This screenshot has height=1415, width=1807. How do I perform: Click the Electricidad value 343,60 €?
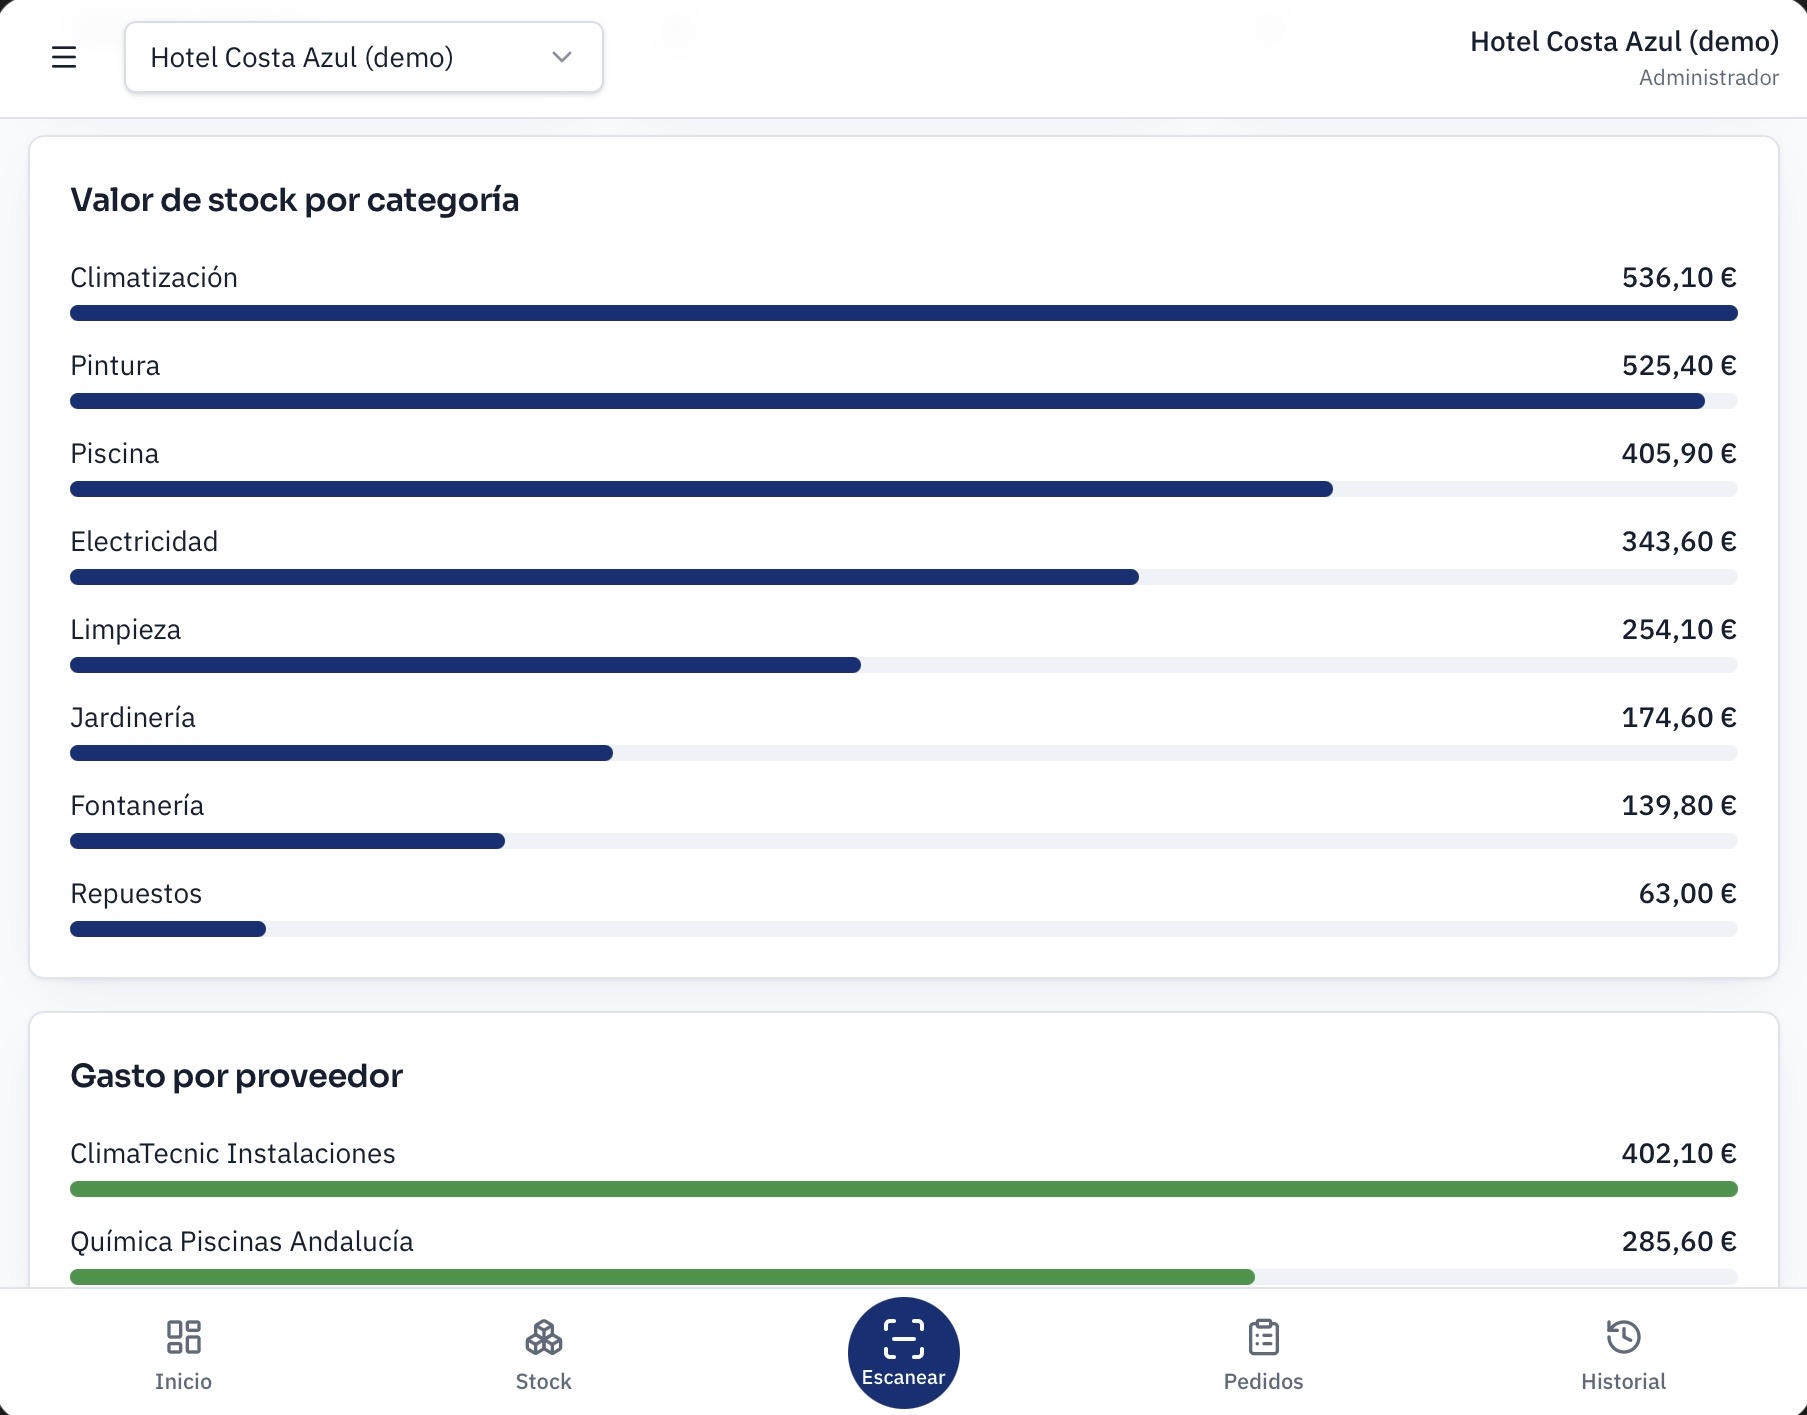pyautogui.click(x=1679, y=542)
